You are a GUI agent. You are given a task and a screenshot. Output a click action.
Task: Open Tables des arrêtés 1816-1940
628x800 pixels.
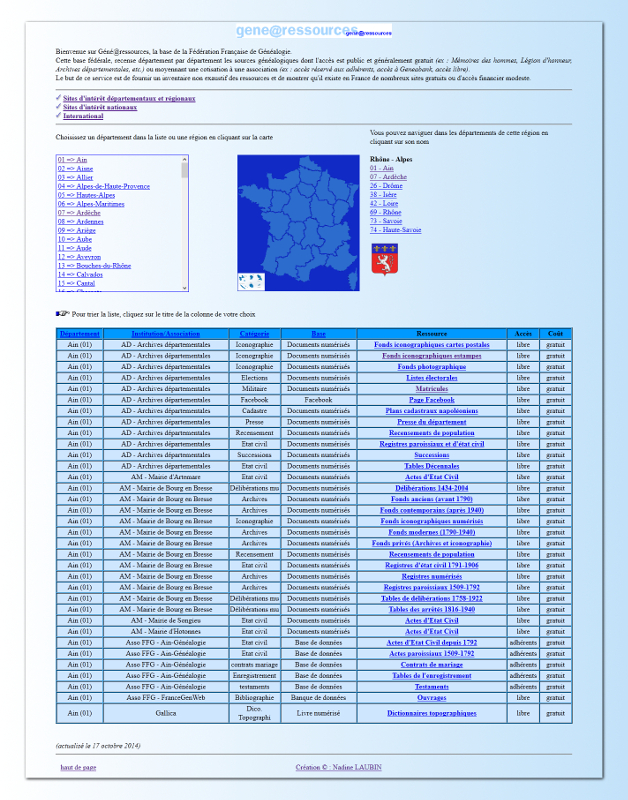click(432, 610)
